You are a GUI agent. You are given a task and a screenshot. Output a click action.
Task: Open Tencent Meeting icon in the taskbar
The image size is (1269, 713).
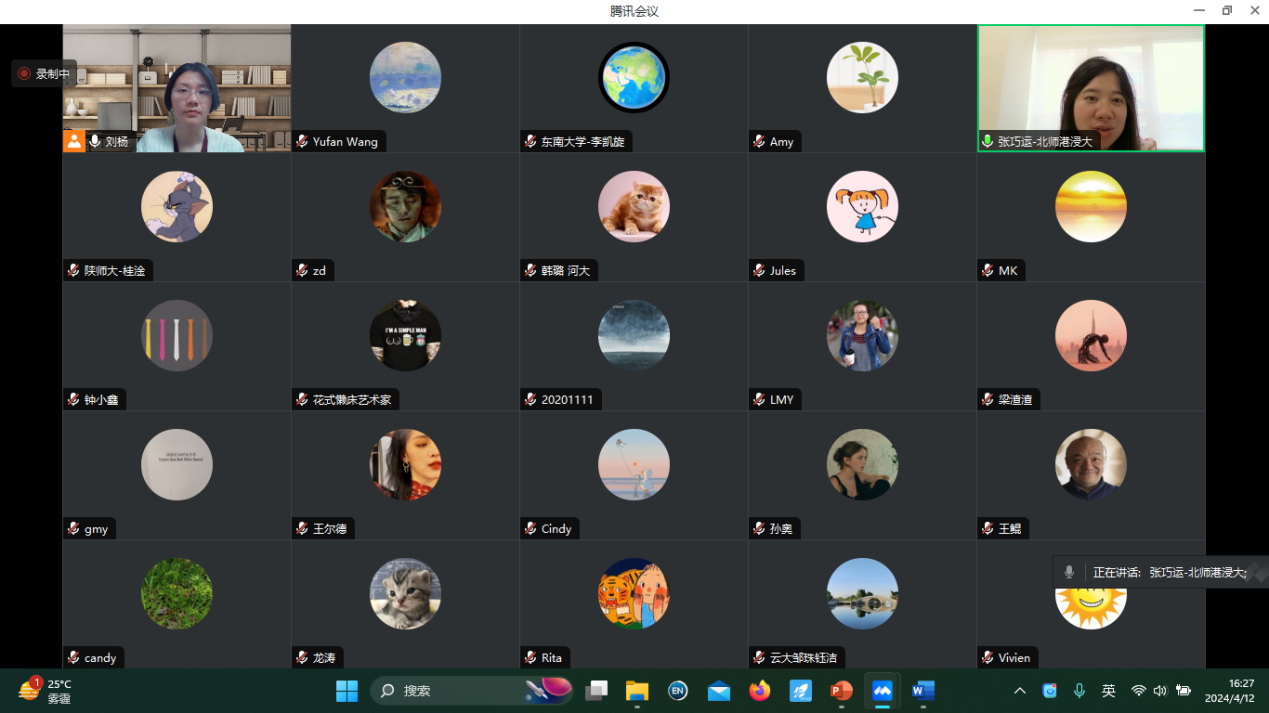(x=882, y=691)
